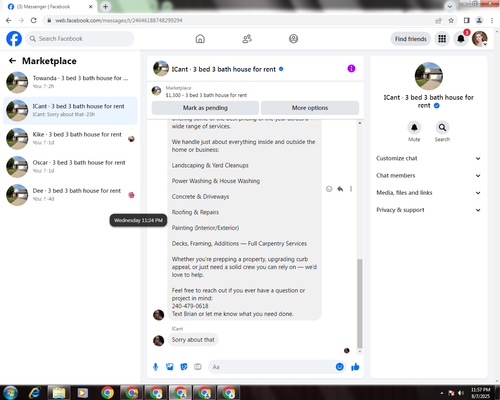This screenshot has height=400, width=500.
Task: Click the volume icon in system tray
Action: (x=461, y=393)
